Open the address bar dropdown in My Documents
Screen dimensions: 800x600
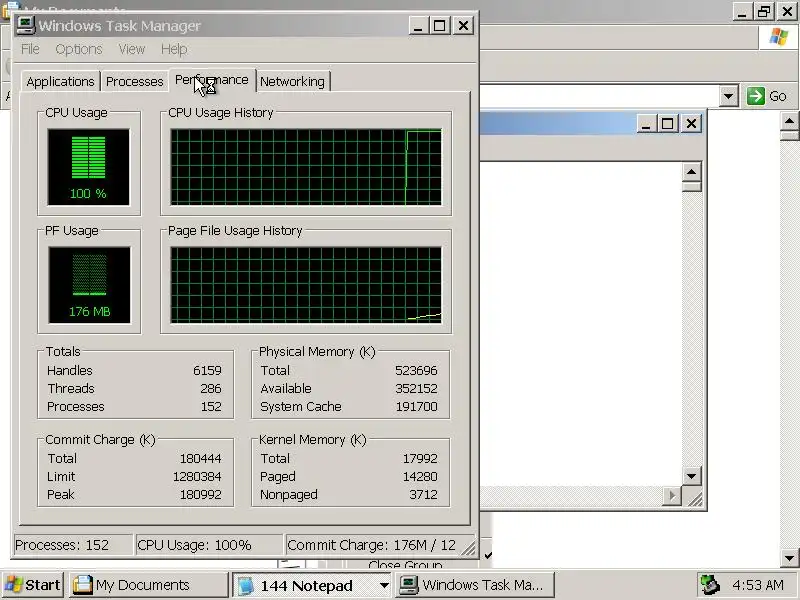pyautogui.click(x=729, y=96)
